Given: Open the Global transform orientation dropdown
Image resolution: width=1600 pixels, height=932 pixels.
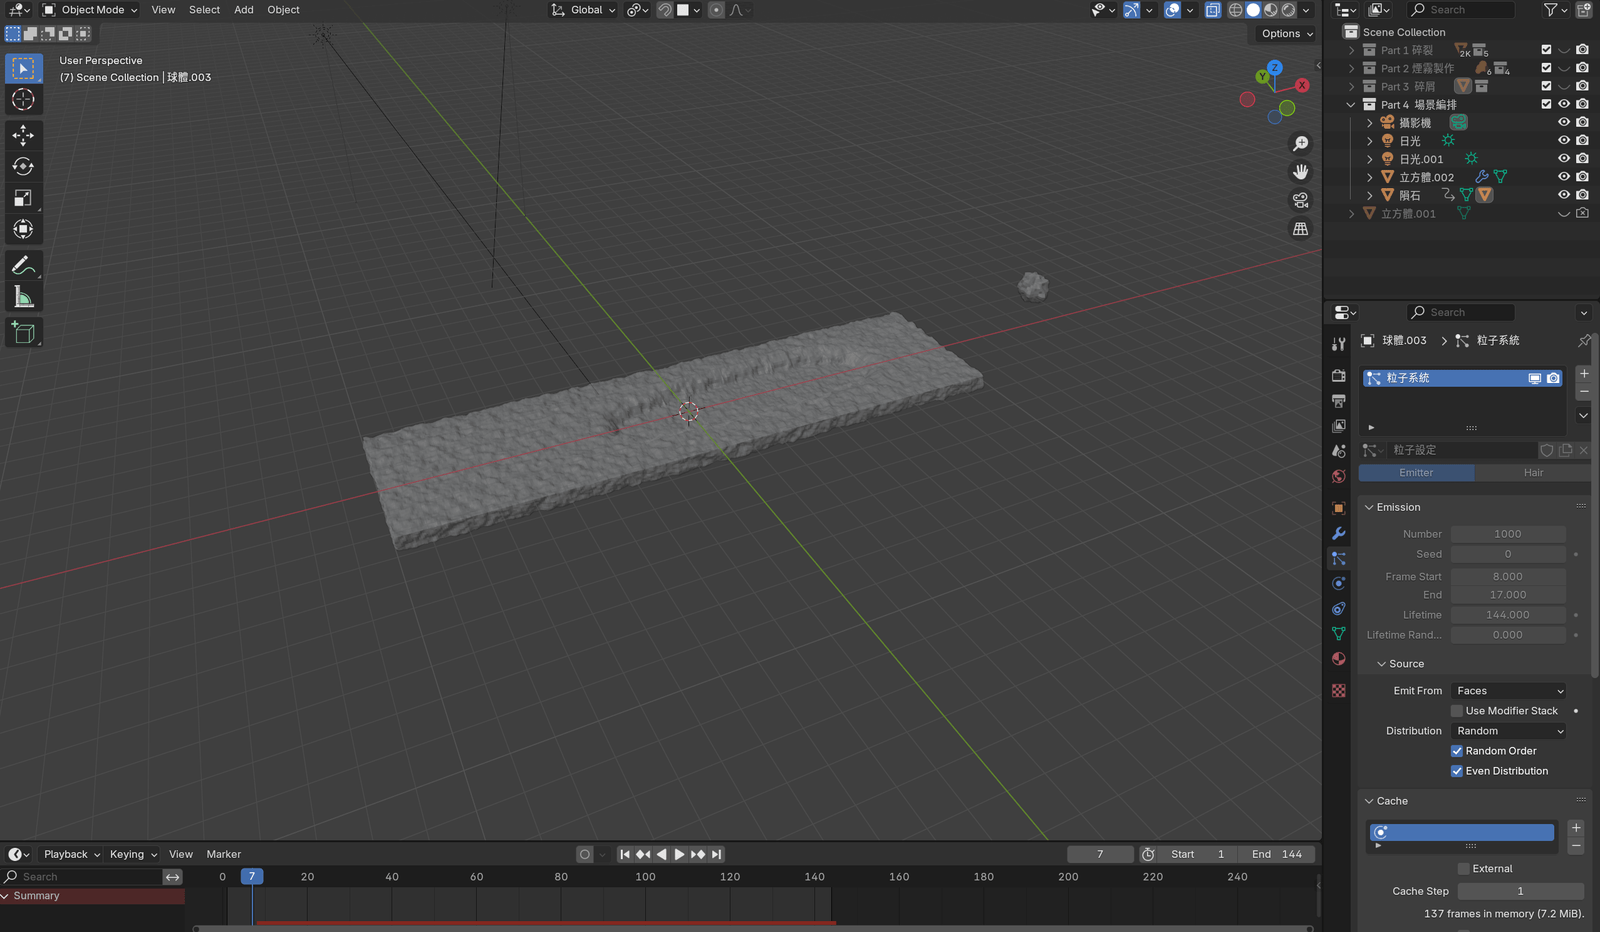Looking at the screenshot, I should pyautogui.click(x=584, y=10).
